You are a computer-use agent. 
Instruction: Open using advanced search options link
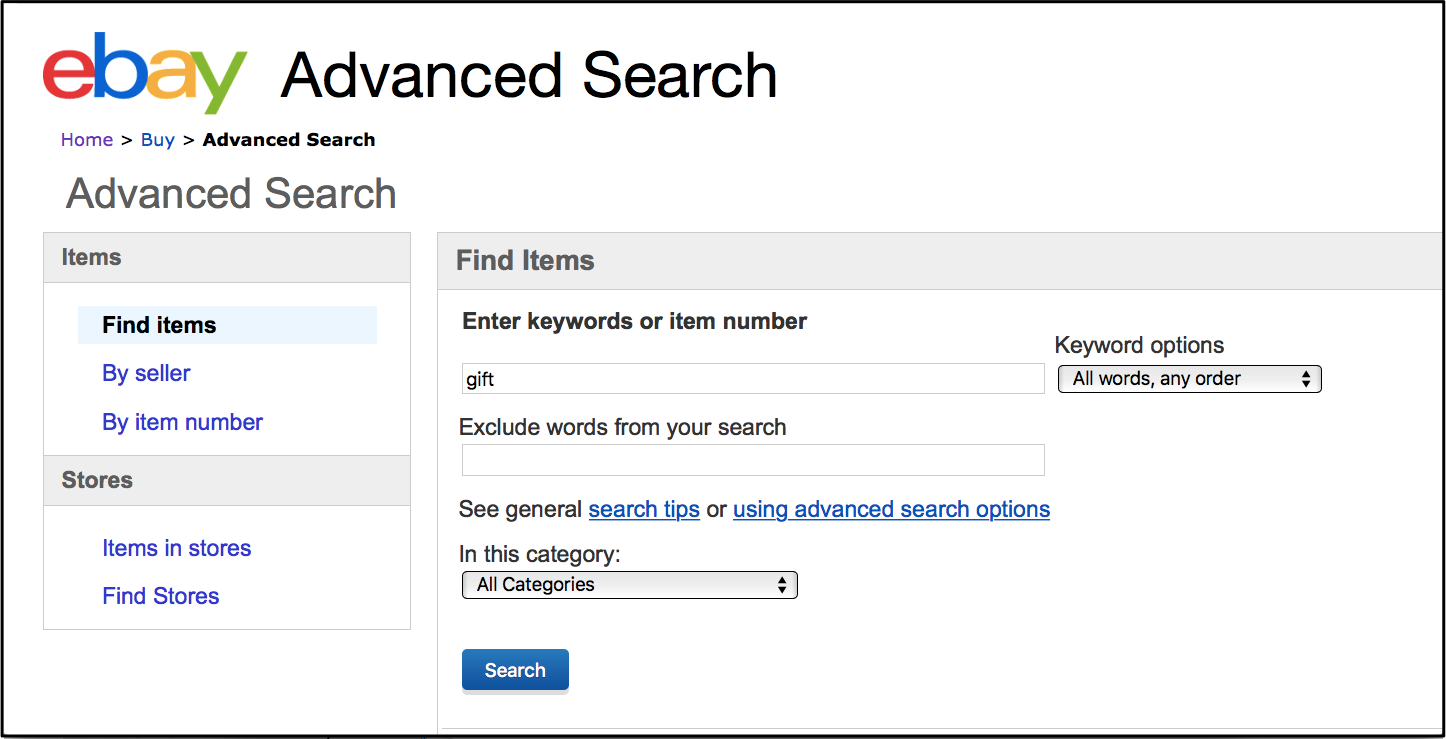[891, 509]
